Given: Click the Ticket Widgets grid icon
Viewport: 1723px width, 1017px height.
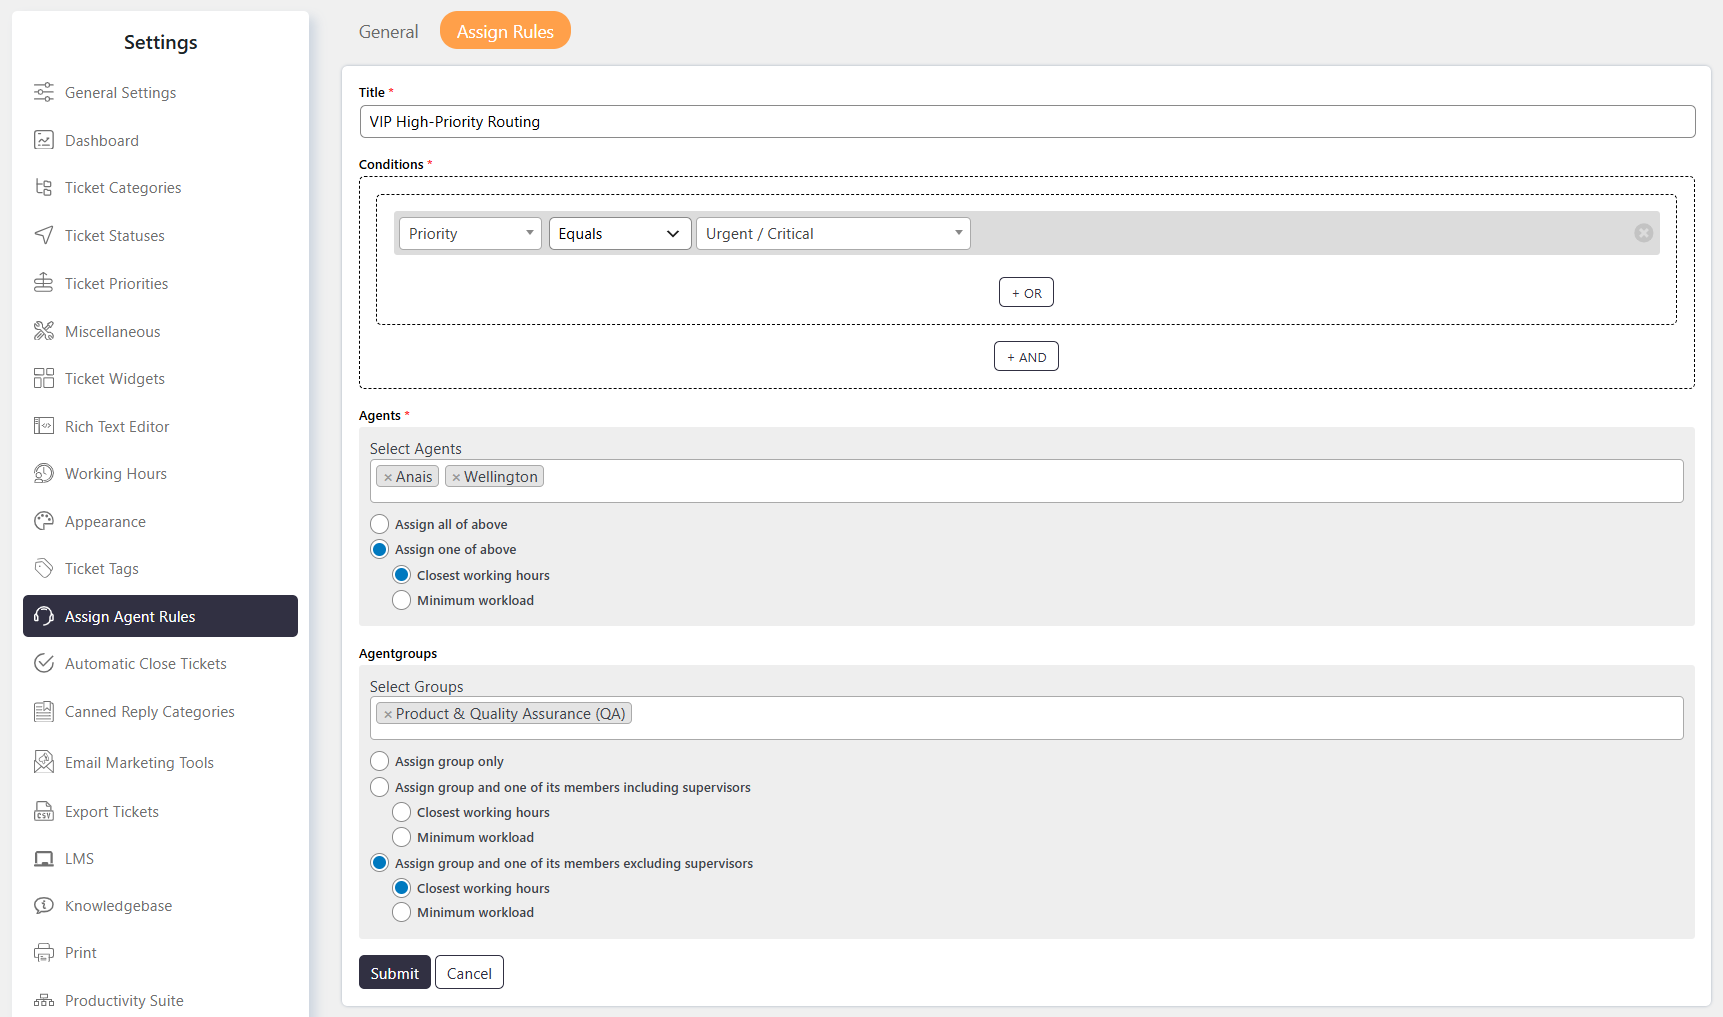Looking at the screenshot, I should click(x=44, y=378).
